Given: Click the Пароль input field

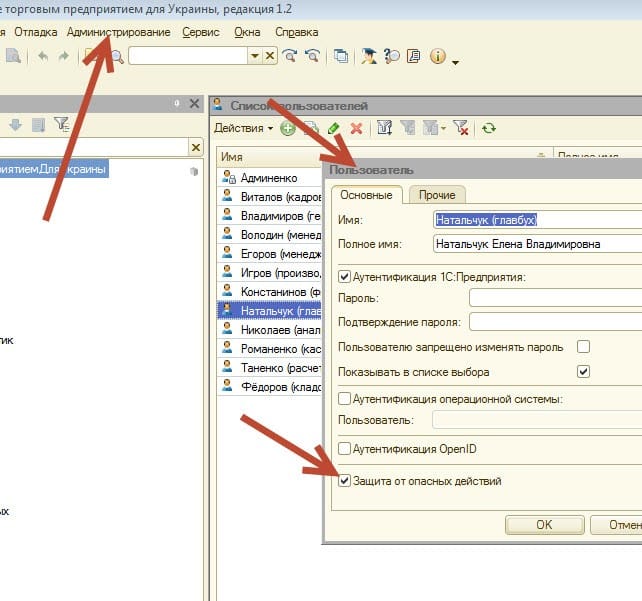Looking at the screenshot, I should point(555,297).
